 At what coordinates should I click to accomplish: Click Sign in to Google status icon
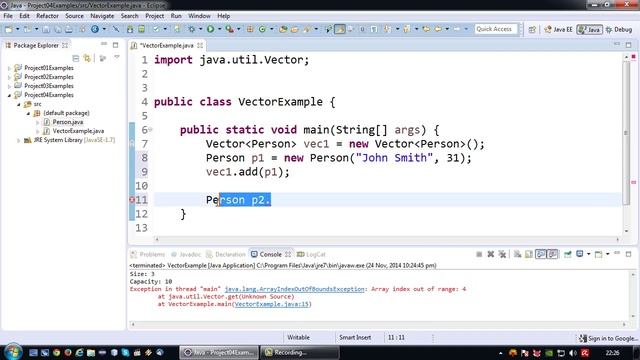(583, 338)
